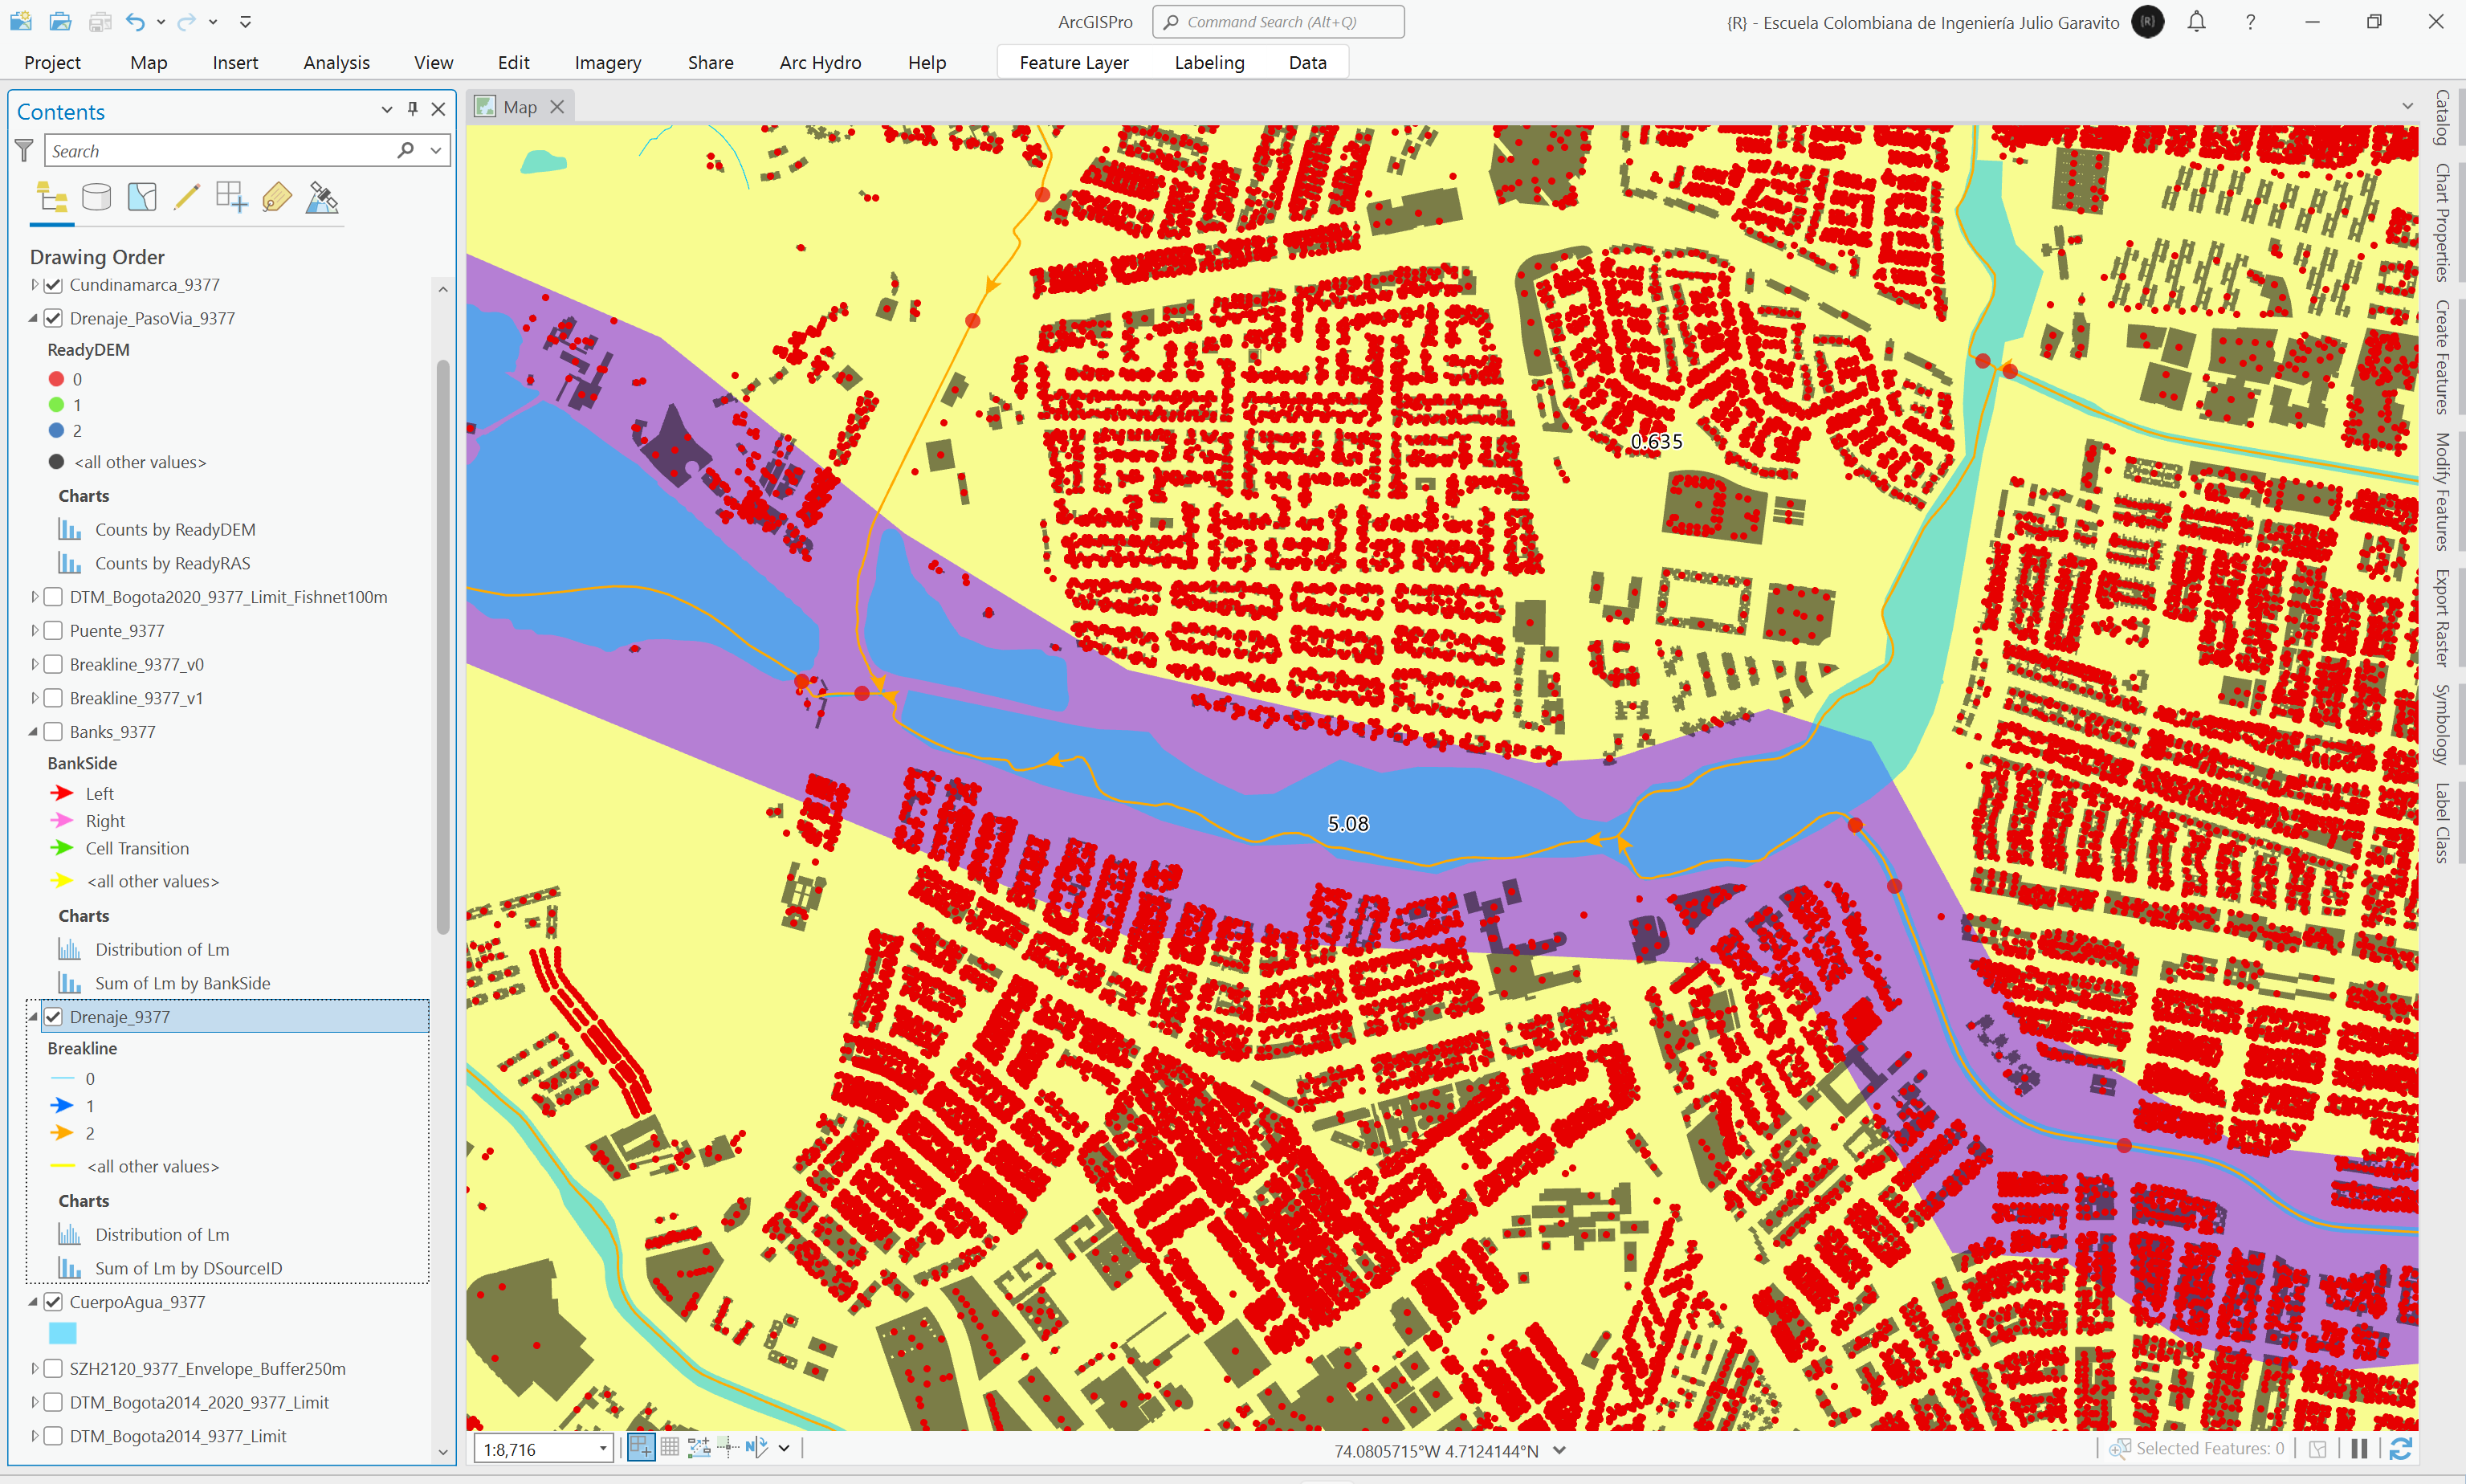The width and height of the screenshot is (2466, 1484).
Task: Expand the Cundinamarca_9377 layer
Action: click(x=34, y=285)
